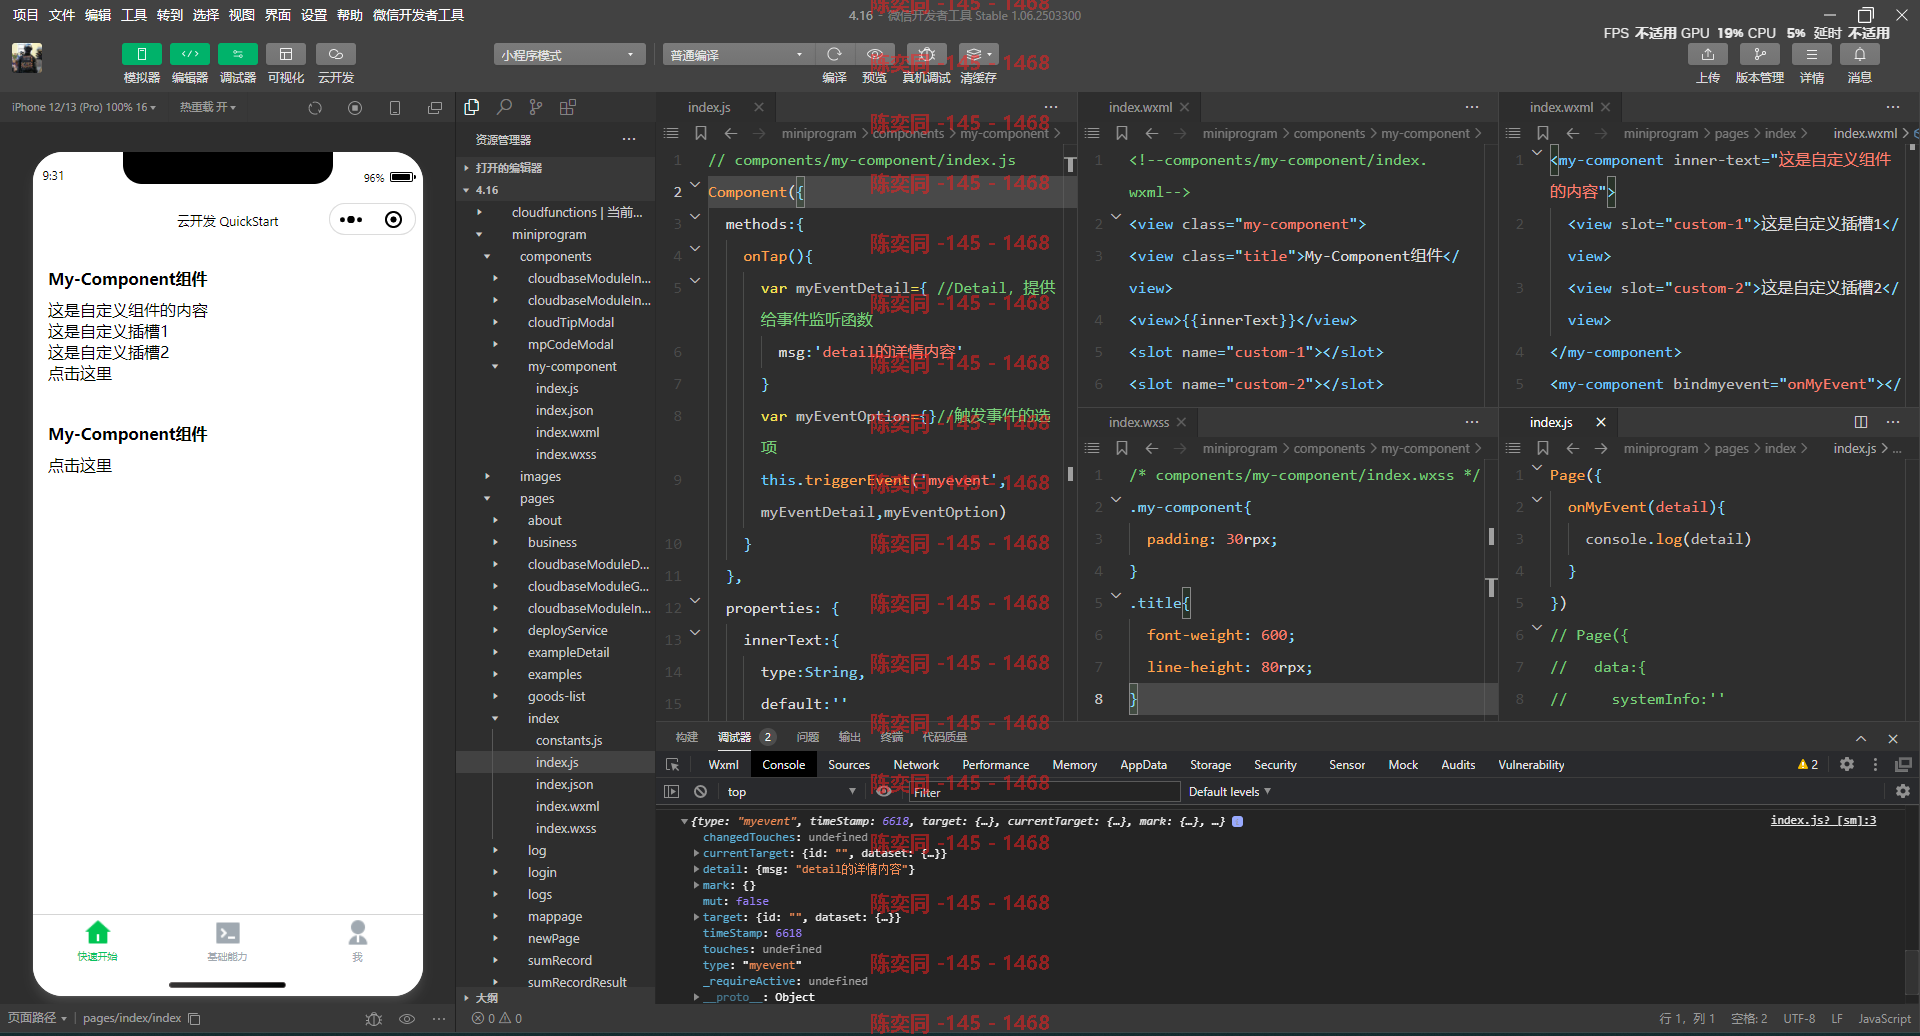This screenshot has width=1920, height=1036.
Task: Toggle the editor panel button
Action: (190, 54)
